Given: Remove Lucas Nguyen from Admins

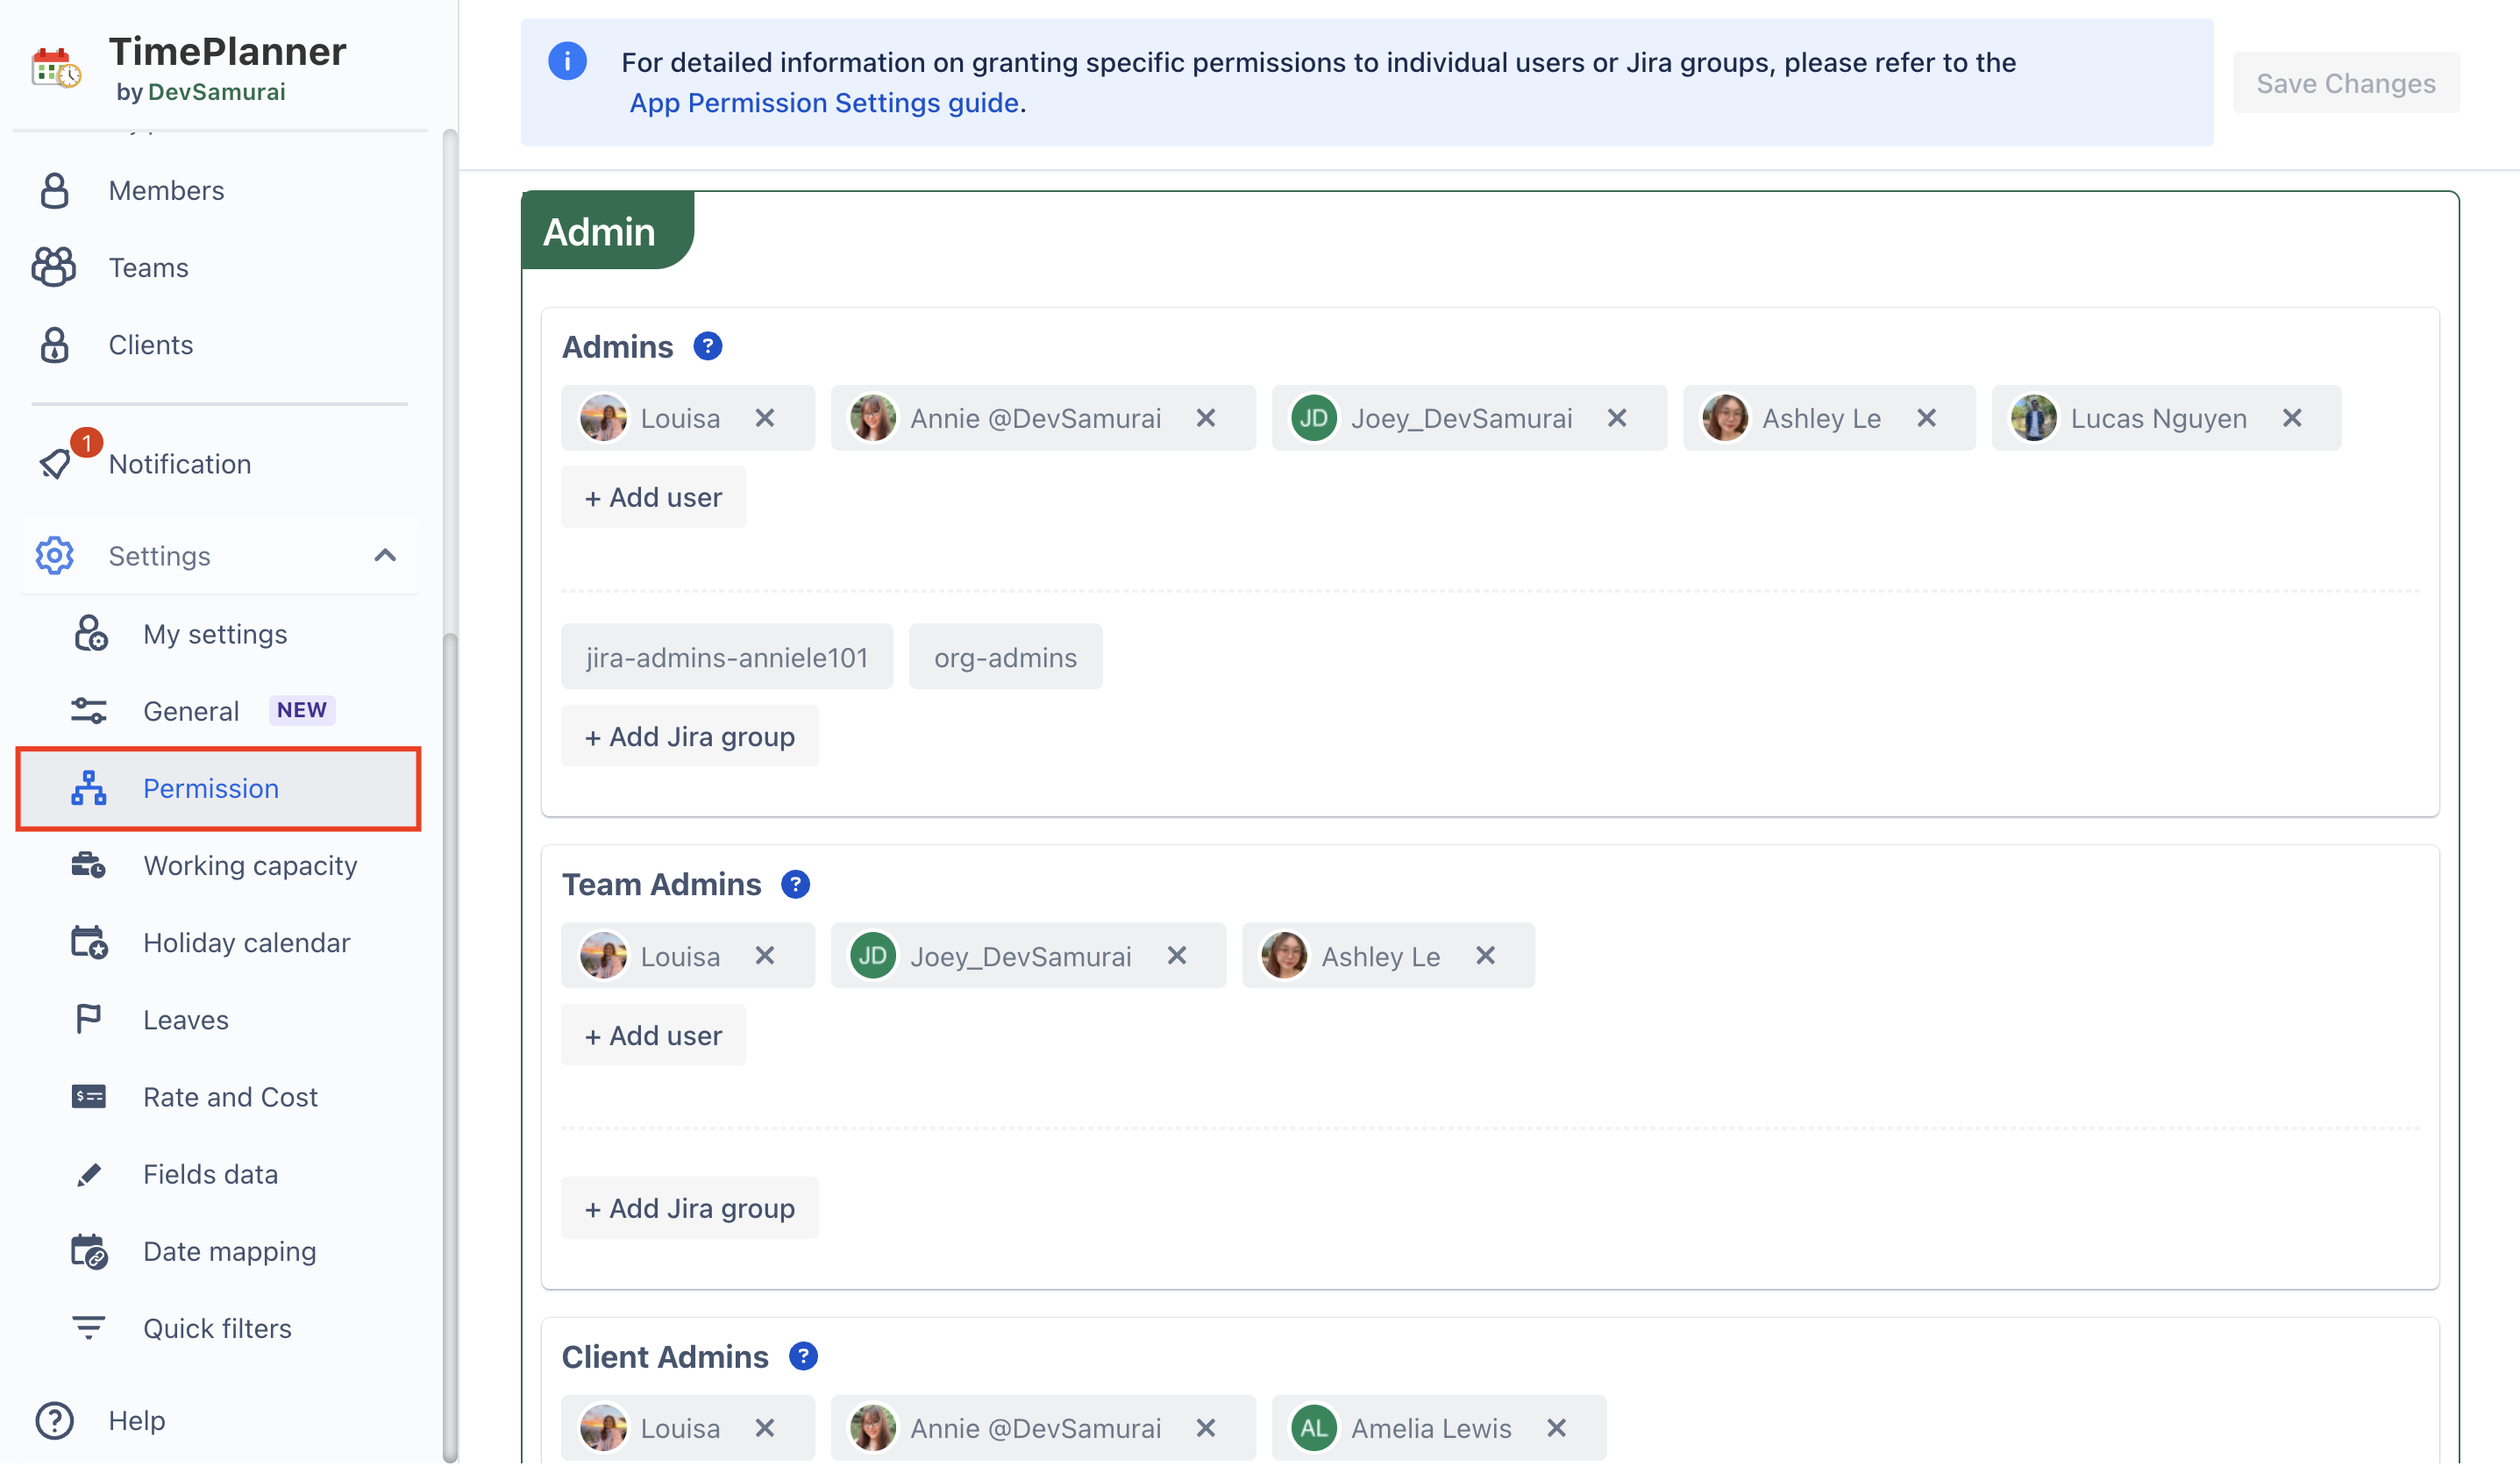Looking at the screenshot, I should tap(2292, 418).
